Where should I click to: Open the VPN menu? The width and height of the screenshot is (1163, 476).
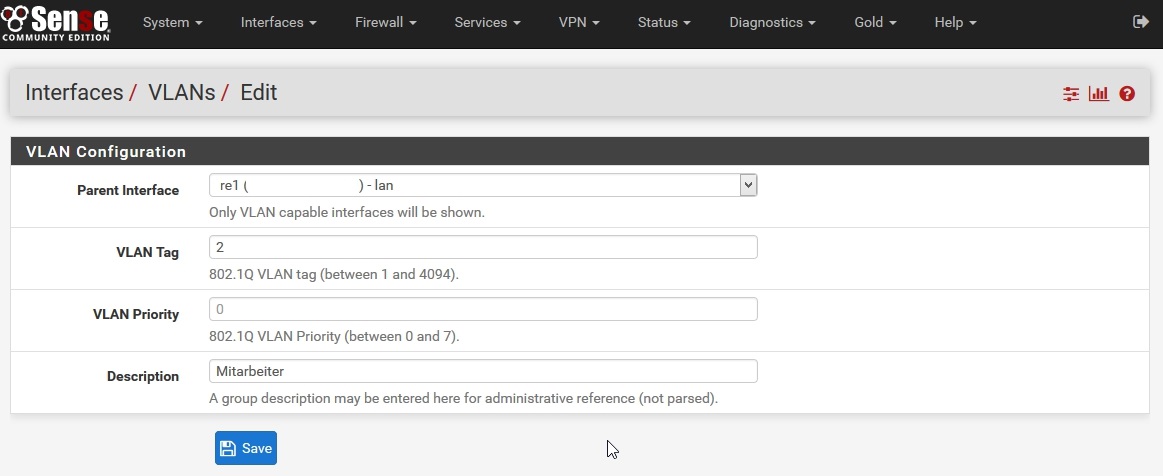pos(579,22)
